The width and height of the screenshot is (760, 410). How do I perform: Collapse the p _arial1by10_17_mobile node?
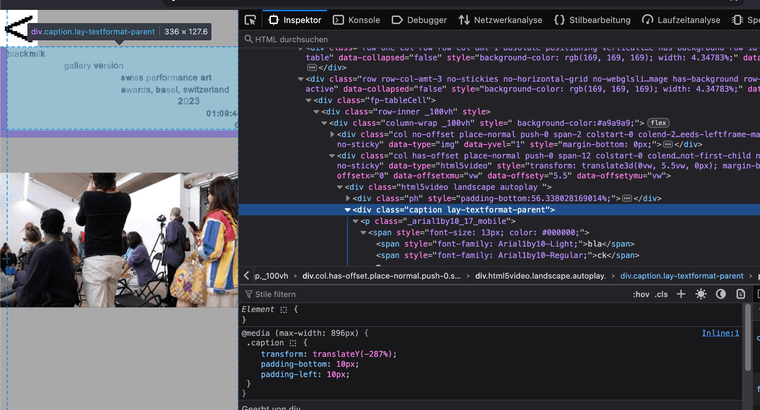point(355,221)
